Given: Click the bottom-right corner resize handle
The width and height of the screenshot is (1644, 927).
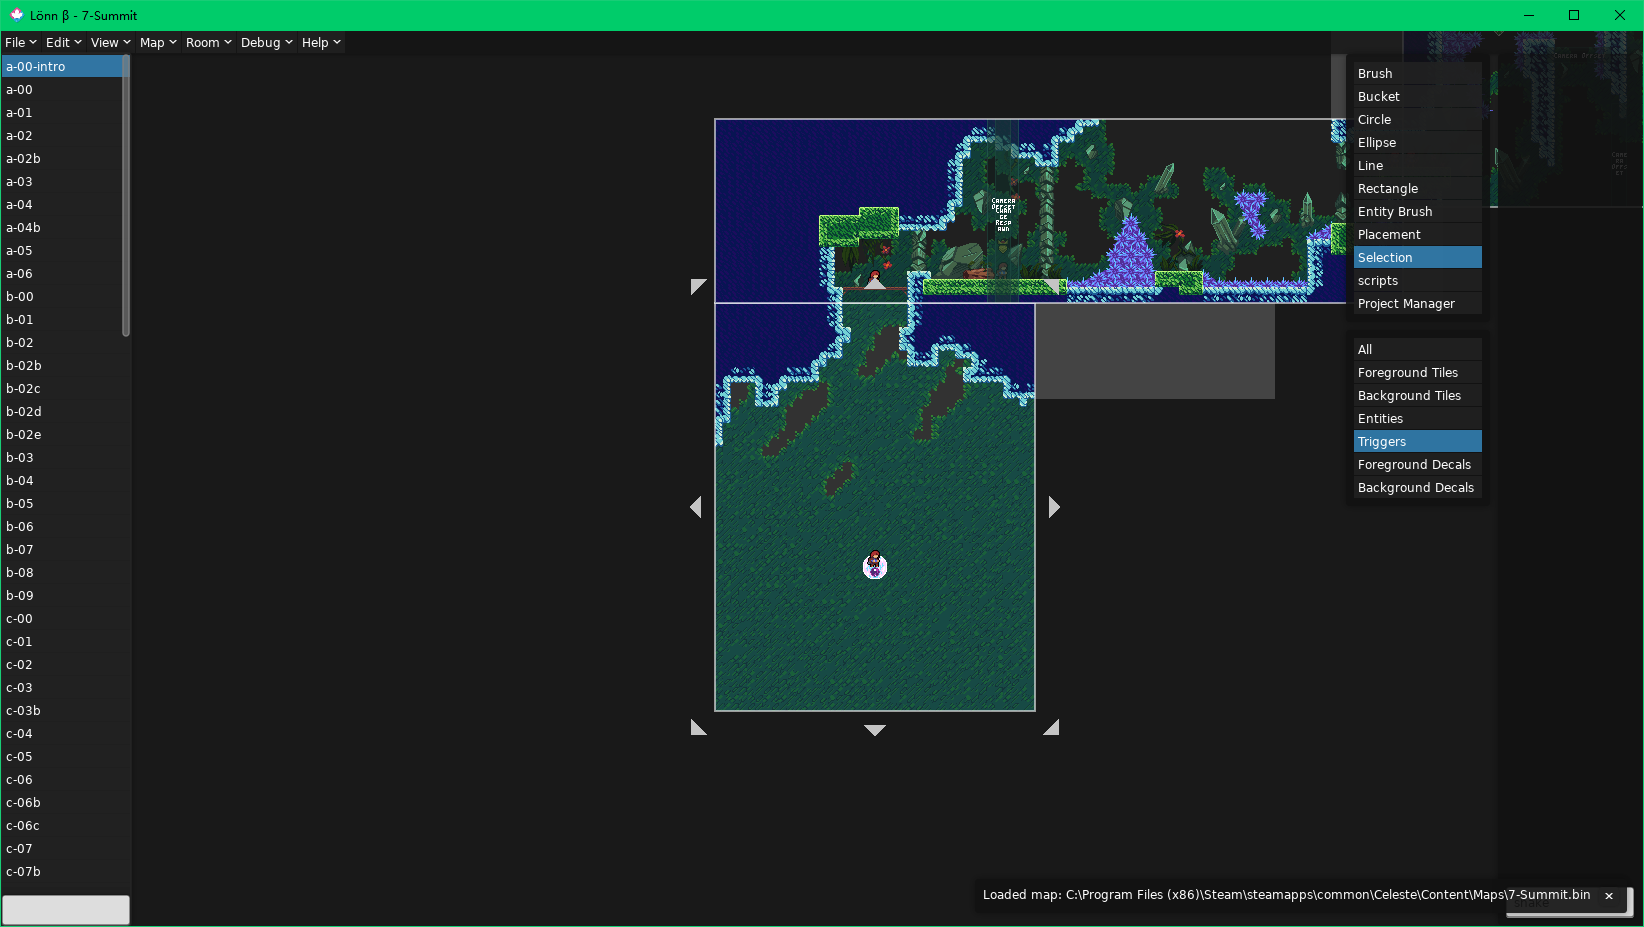Looking at the screenshot, I should [1051, 727].
